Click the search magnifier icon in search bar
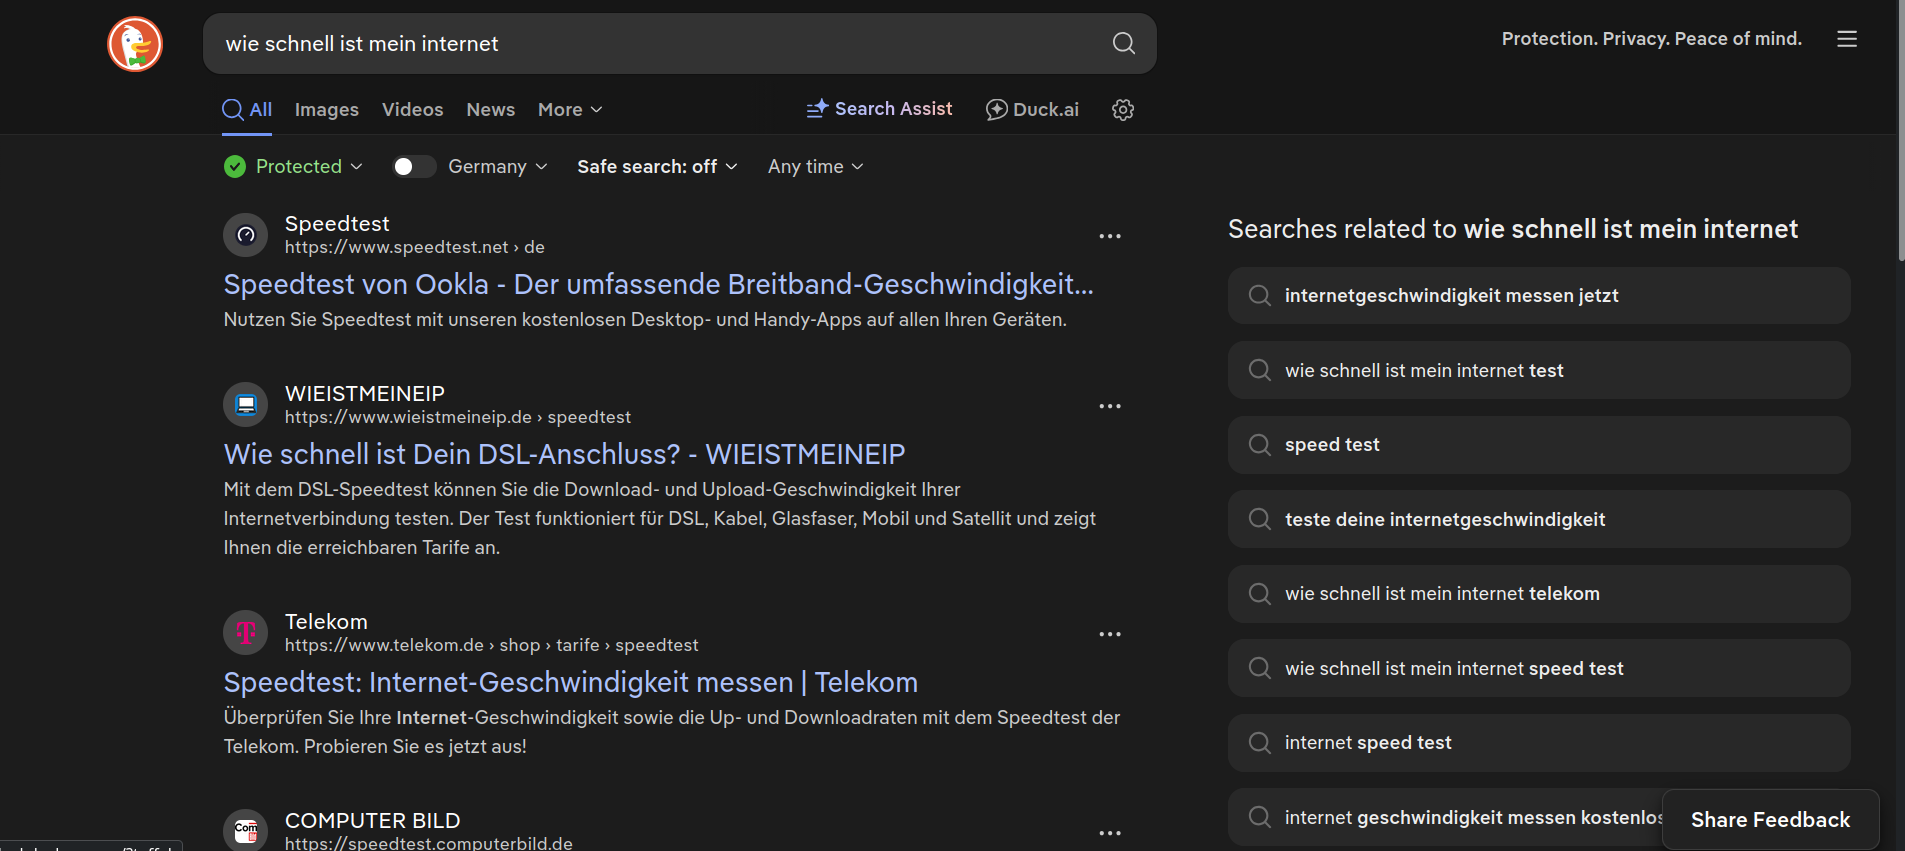The height and width of the screenshot is (851, 1905). [x=1123, y=43]
